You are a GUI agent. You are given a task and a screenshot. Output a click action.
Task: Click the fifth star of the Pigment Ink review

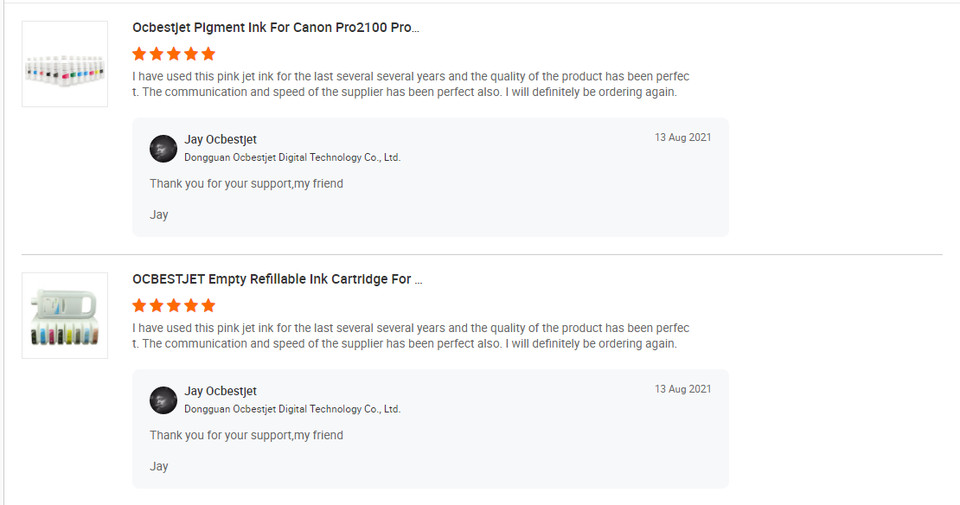208,54
